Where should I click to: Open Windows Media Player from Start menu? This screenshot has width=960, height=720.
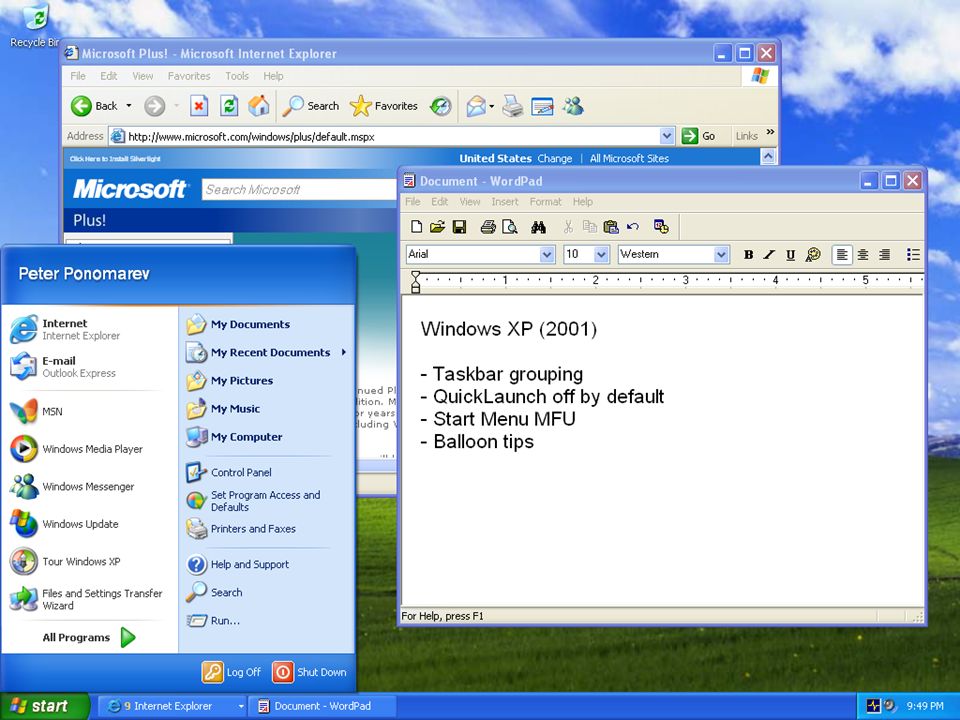tap(89, 449)
